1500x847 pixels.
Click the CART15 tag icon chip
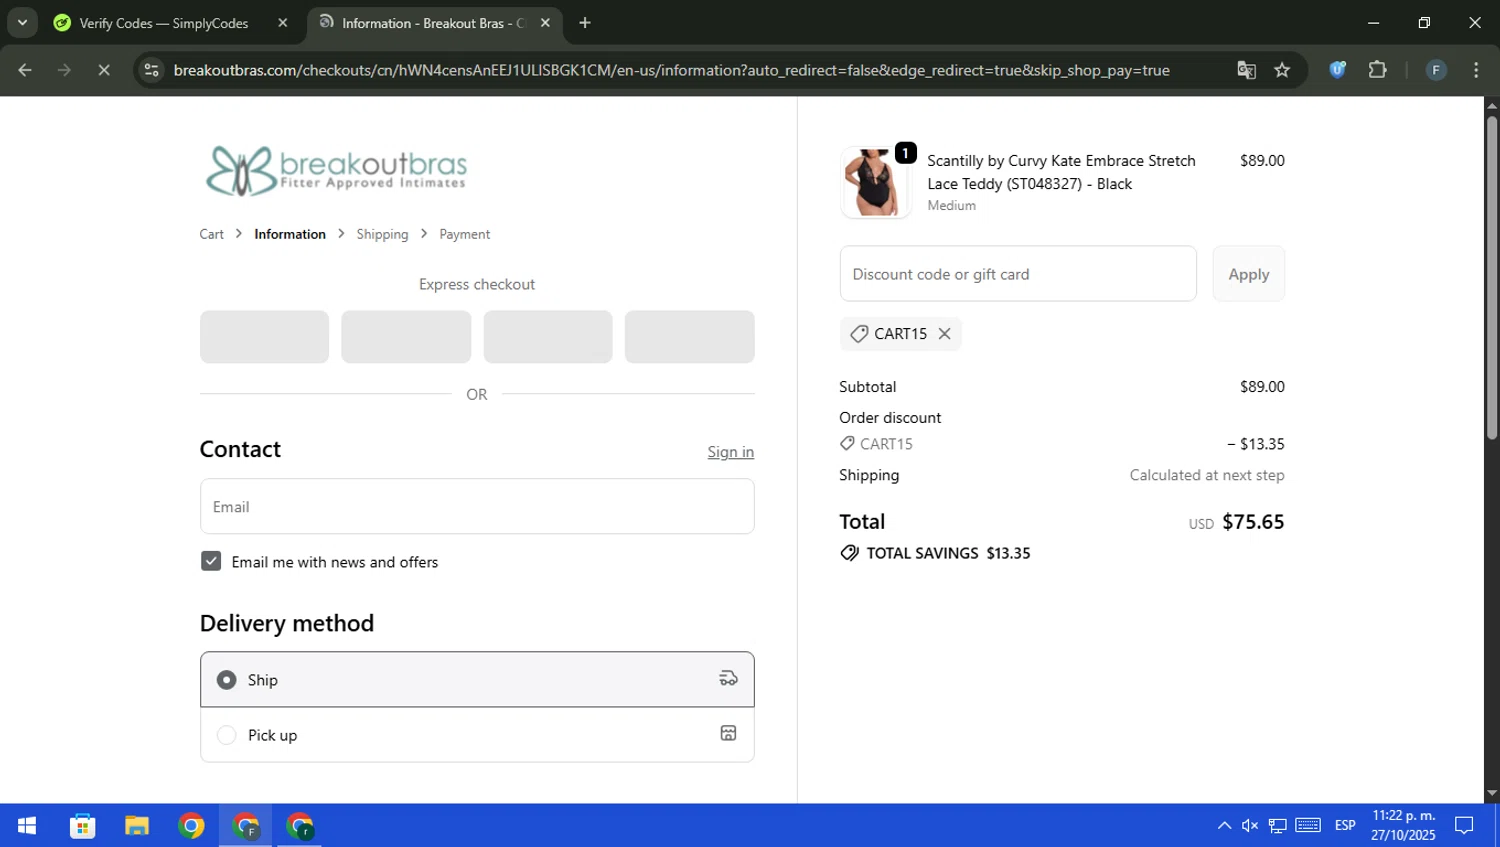point(859,334)
